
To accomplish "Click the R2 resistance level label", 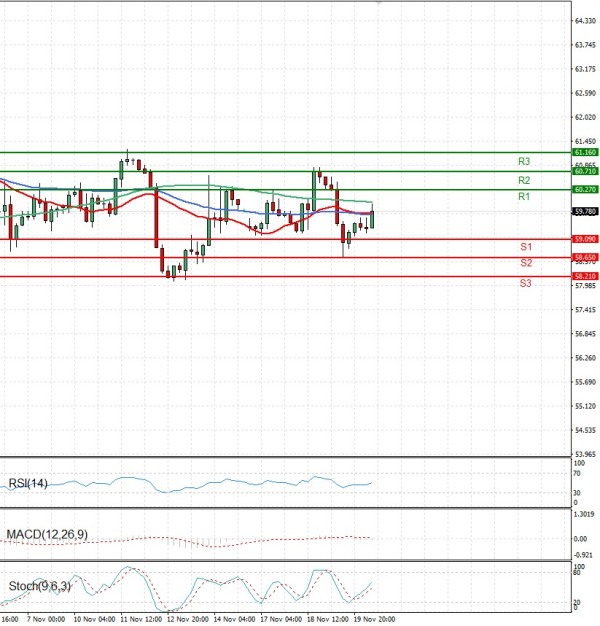I will (x=523, y=180).
